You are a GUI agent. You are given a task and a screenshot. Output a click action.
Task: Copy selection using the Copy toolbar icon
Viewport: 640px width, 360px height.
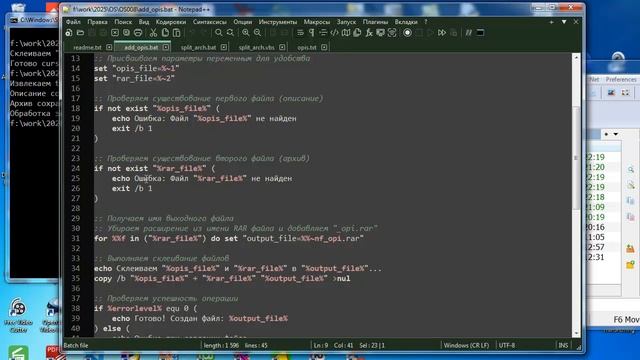[165, 33]
